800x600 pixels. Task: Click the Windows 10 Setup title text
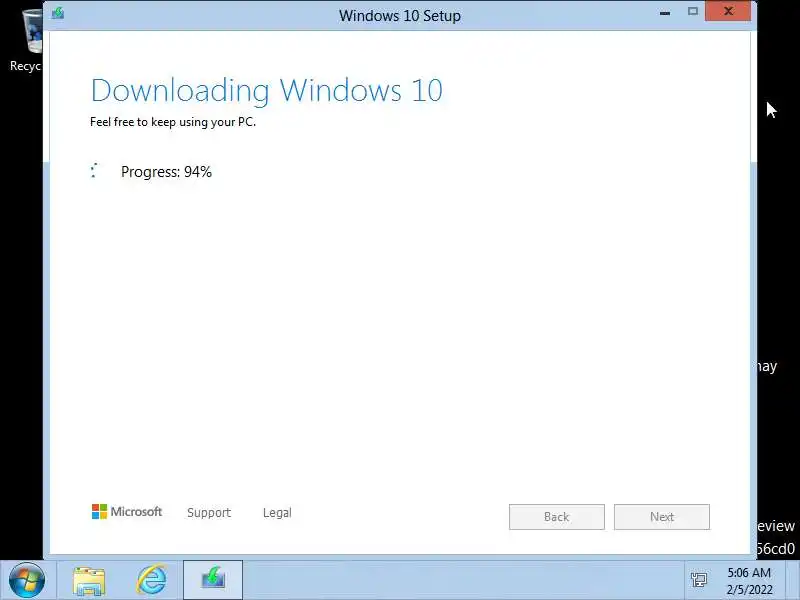coord(400,16)
